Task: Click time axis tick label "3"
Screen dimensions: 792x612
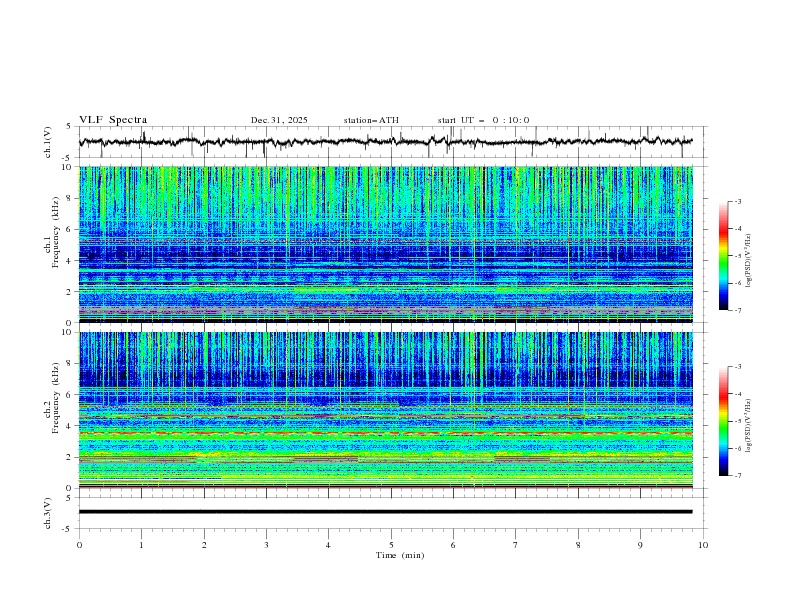Action: 266,545
